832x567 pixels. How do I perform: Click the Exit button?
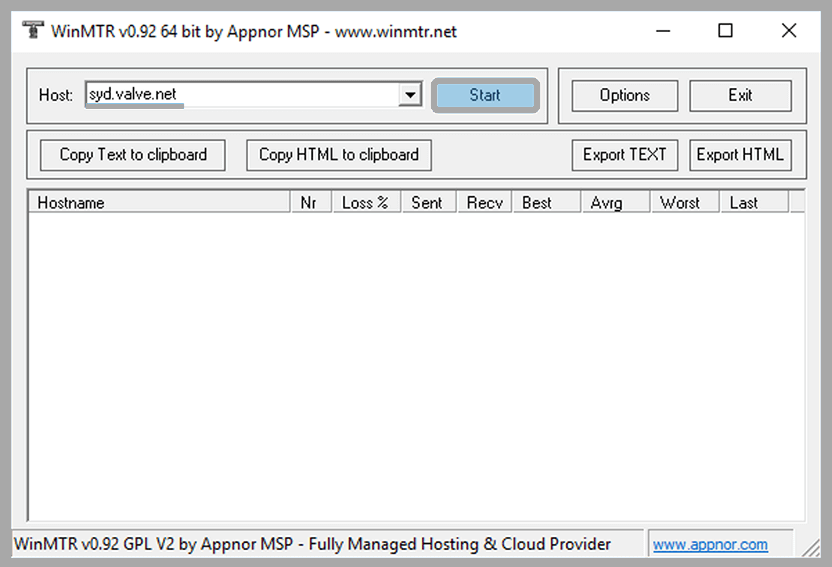tap(740, 96)
